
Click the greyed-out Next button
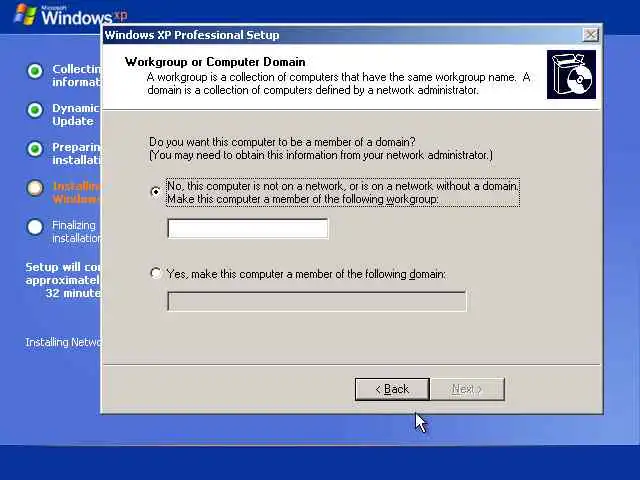click(467, 389)
